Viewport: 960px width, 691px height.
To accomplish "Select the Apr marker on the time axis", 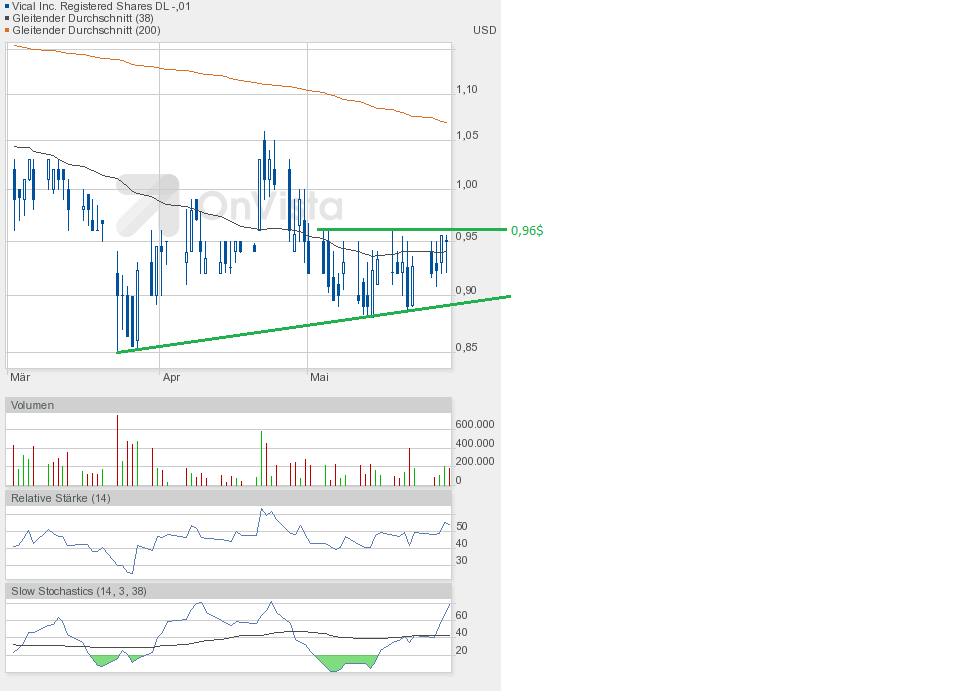I will pos(171,378).
